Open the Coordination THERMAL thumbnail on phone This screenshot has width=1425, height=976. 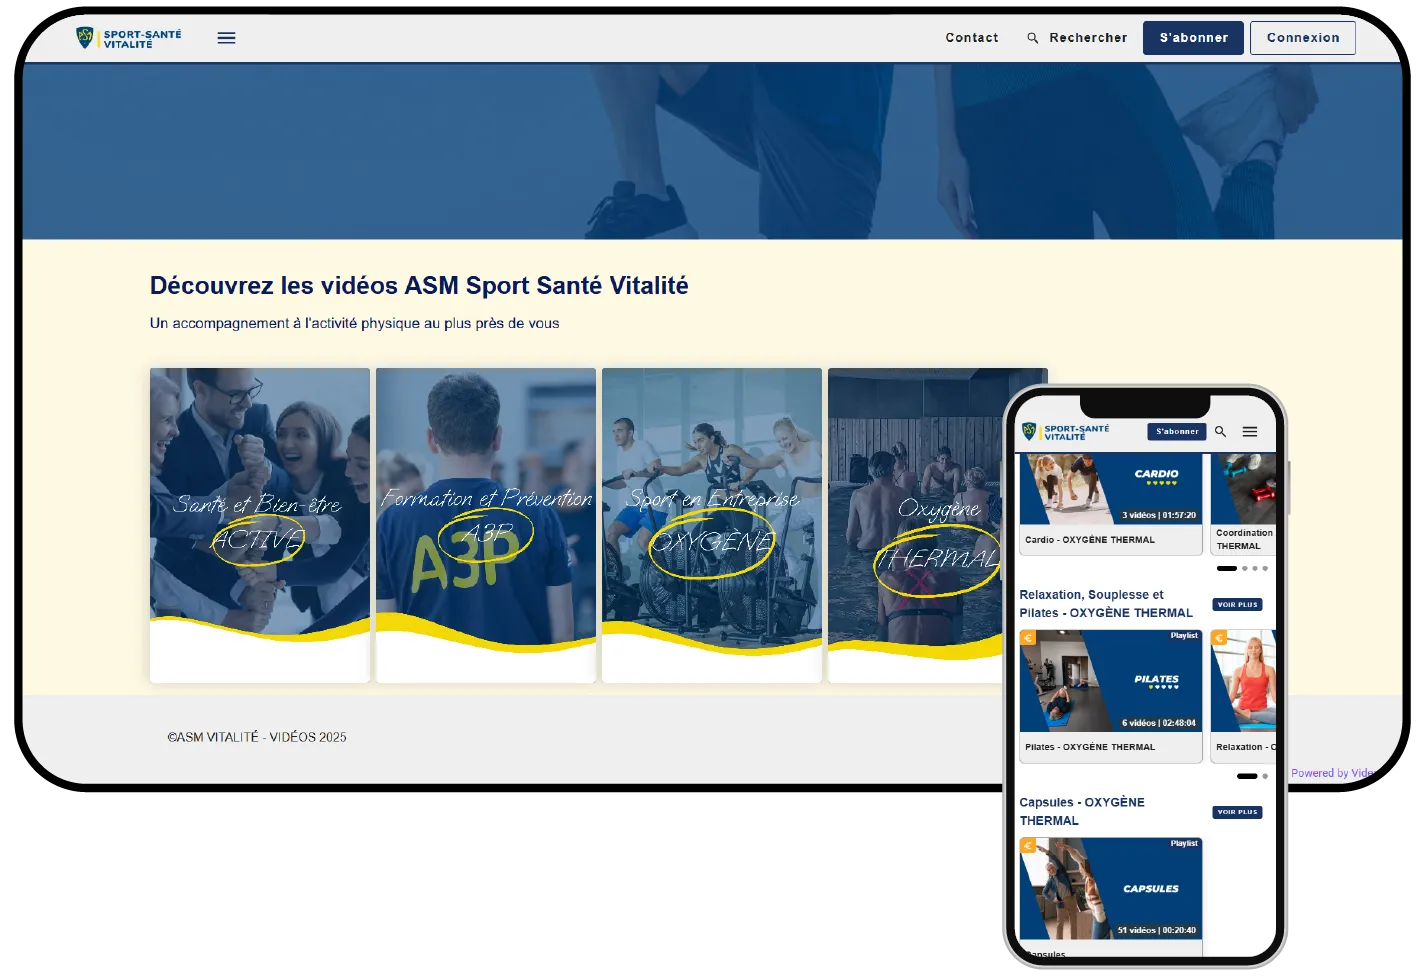(x=1243, y=489)
